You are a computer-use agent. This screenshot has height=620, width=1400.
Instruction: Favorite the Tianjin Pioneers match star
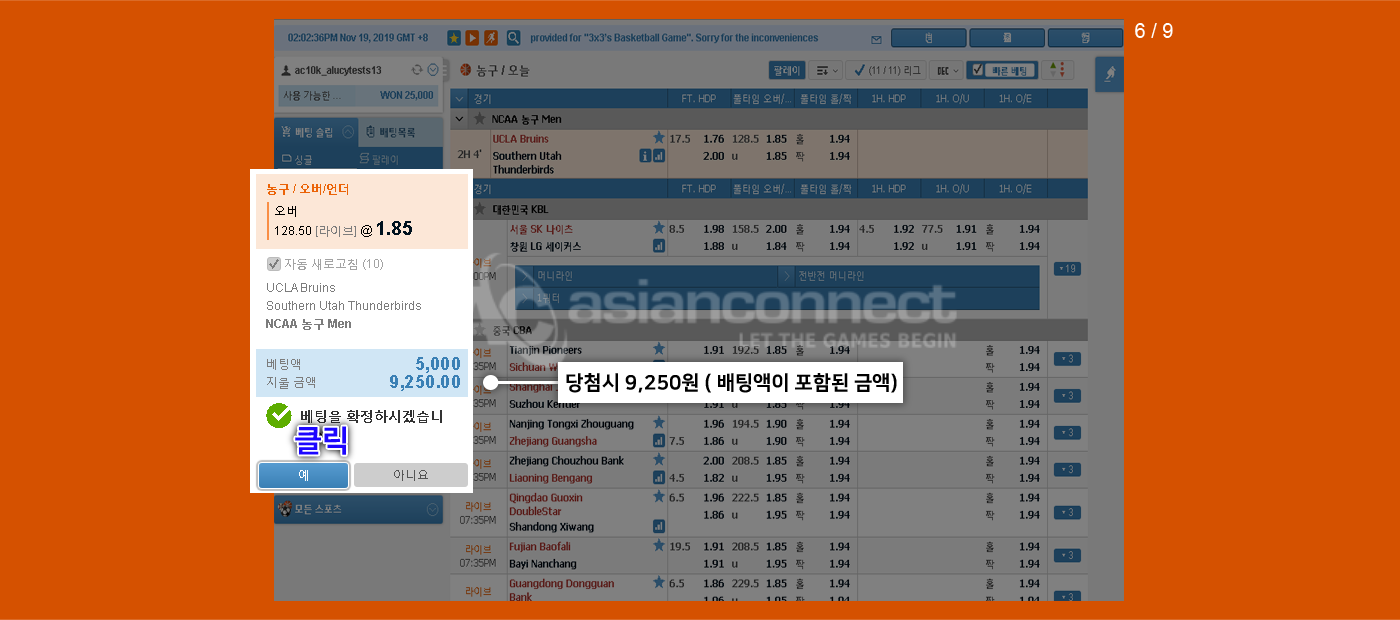click(659, 349)
